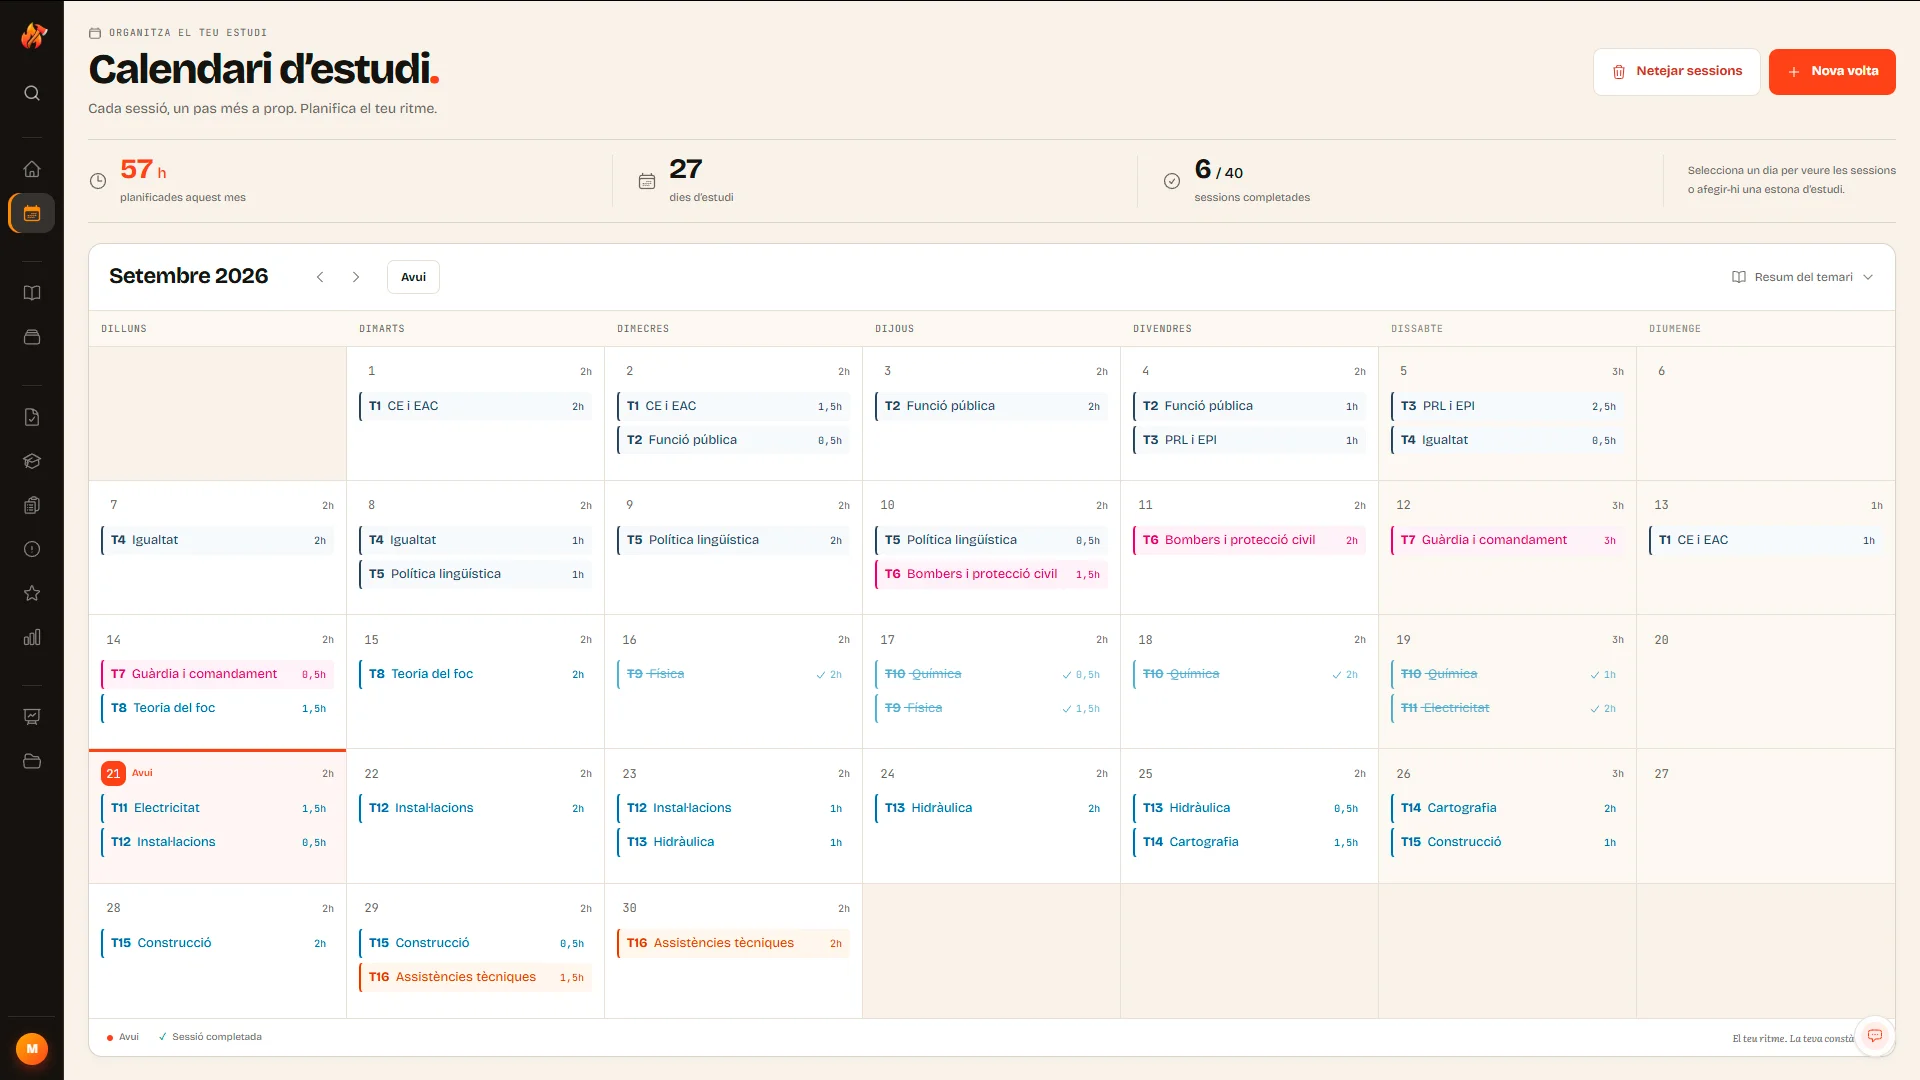Open T16 Assistències tècniques on day 30
Screen dimensions: 1920x1080
pyautogui.click(x=733, y=943)
